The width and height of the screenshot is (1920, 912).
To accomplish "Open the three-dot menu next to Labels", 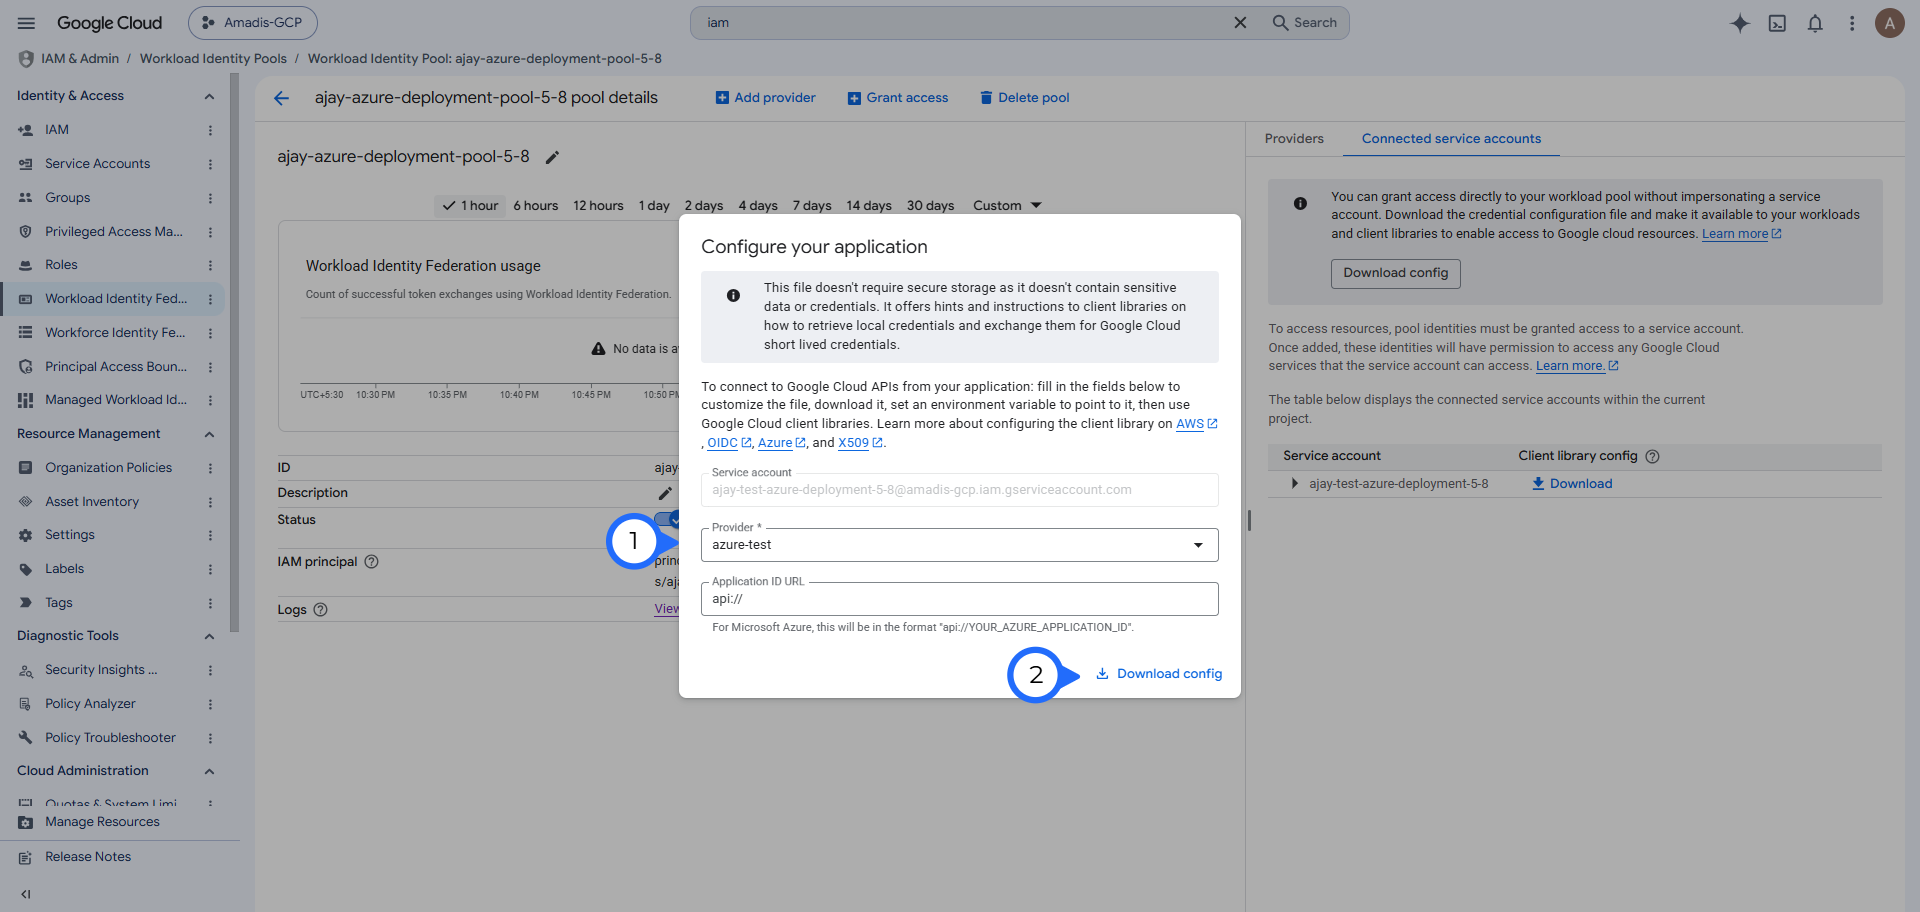I will 210,569.
